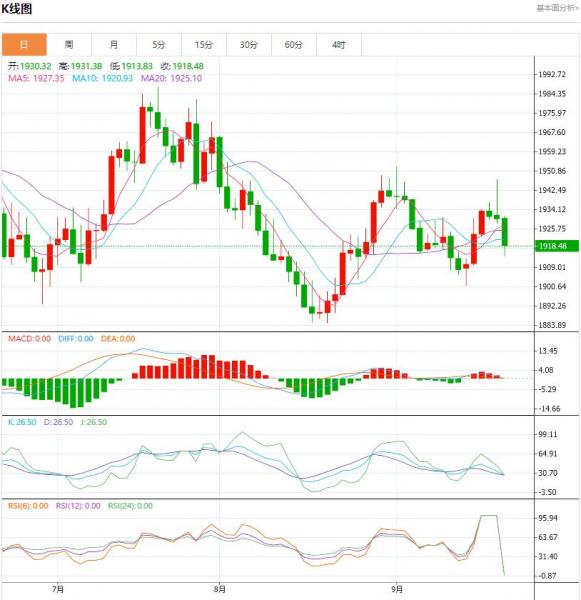Click the DIFF:0.00 legend label

click(76, 339)
